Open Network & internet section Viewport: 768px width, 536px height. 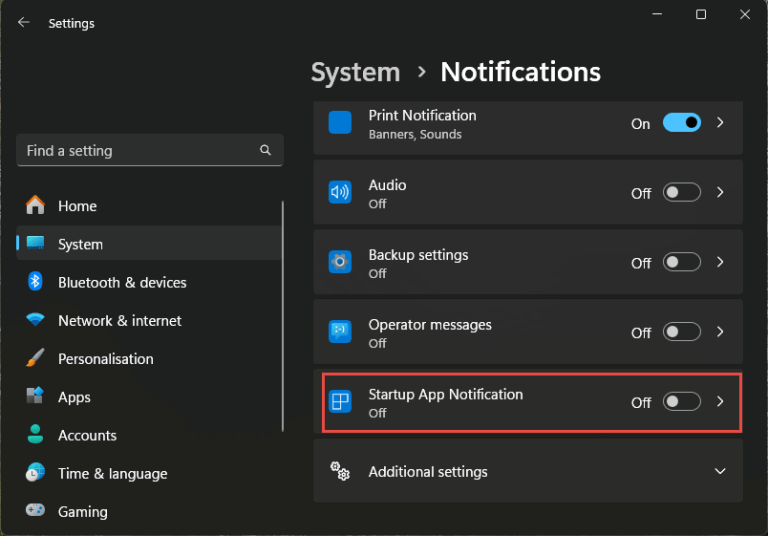149,320
